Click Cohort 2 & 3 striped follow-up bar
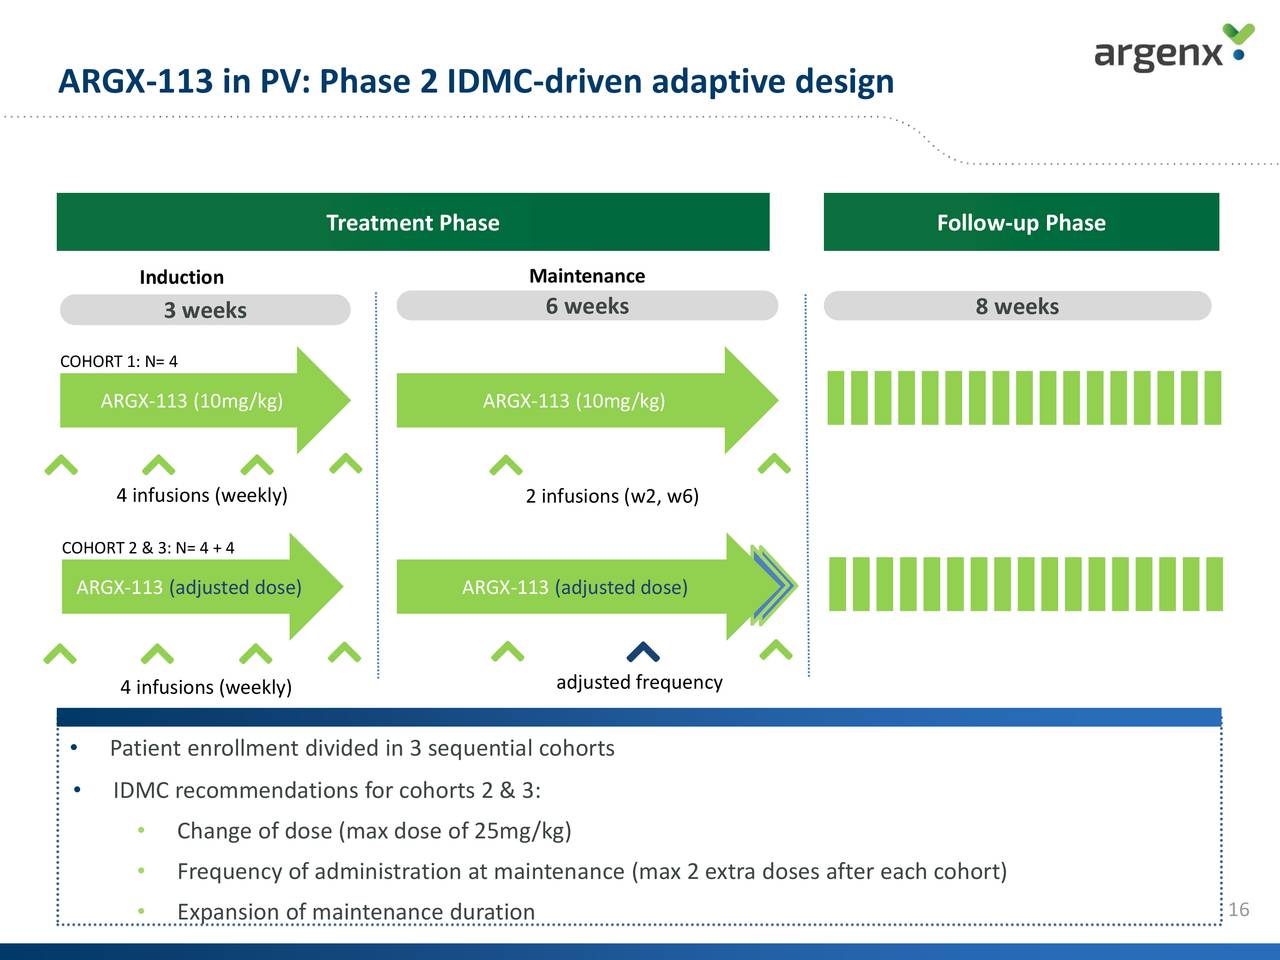 [x=1025, y=583]
